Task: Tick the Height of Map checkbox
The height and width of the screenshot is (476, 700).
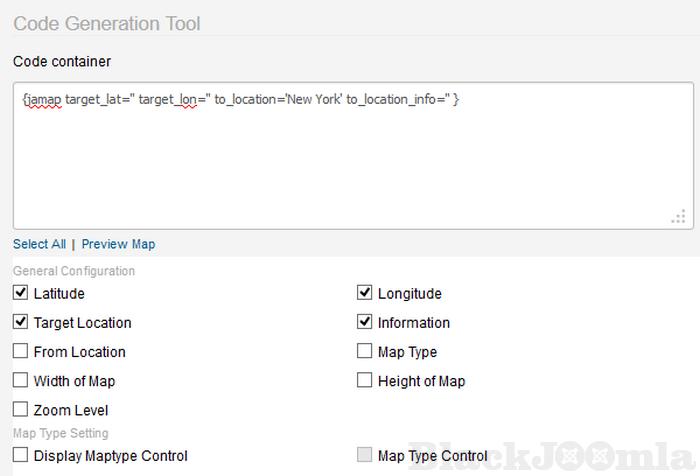Action: coord(365,380)
